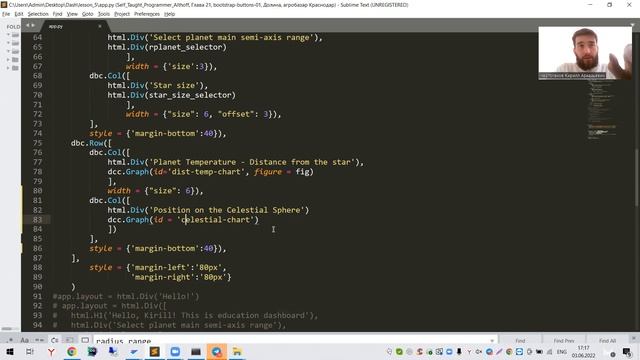Open Task View on taskbar
640x360 pixels.
30,351
